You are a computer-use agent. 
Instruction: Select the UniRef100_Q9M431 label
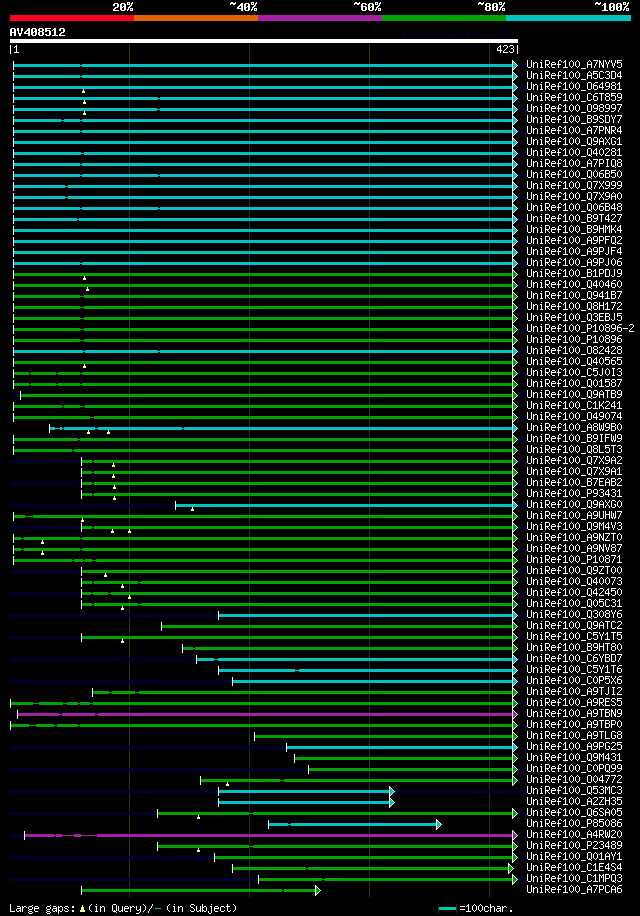[x=574, y=758]
